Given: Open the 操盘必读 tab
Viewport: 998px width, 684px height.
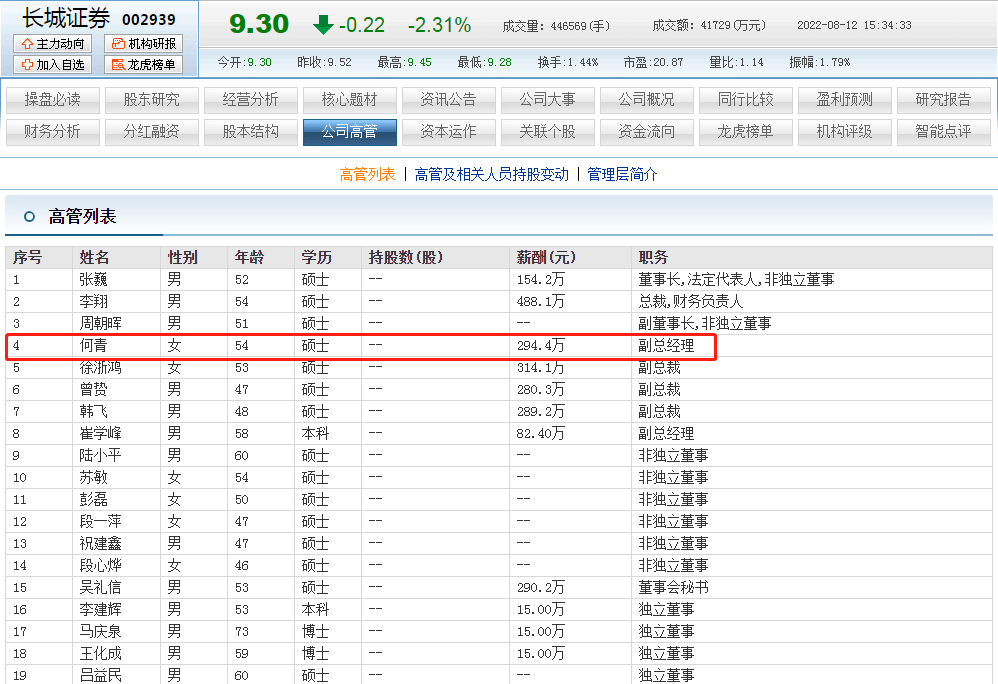Looking at the screenshot, I should tap(53, 100).
